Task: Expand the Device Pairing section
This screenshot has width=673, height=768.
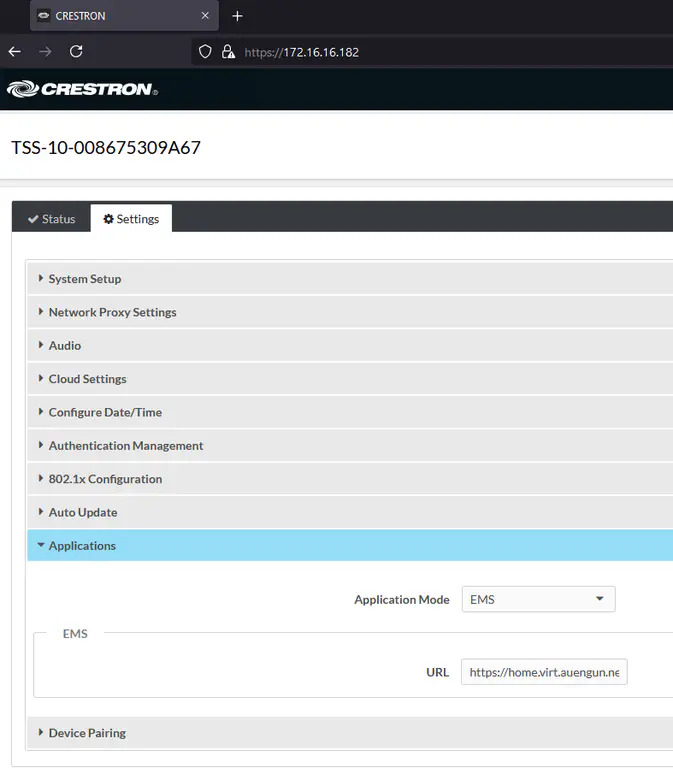Action: 350,733
